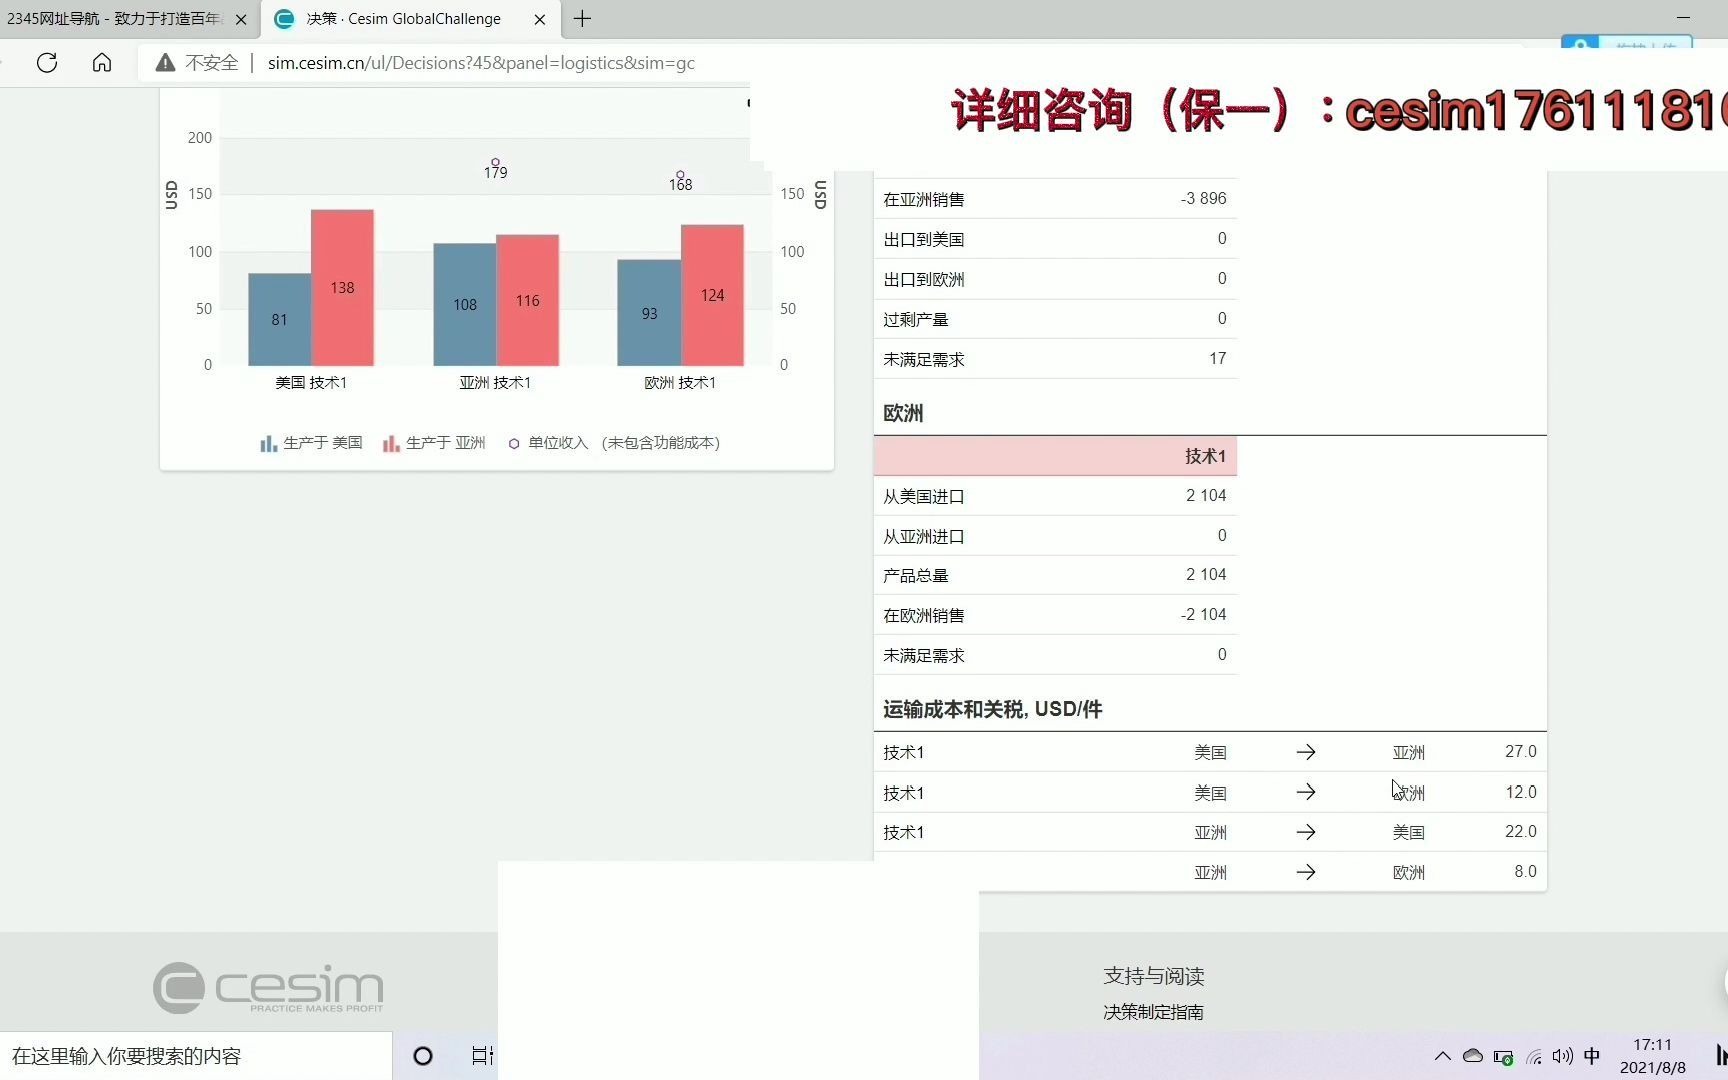Viewport: 1728px width, 1080px height.
Task: Click the red bar valued 116
Action: [528, 300]
